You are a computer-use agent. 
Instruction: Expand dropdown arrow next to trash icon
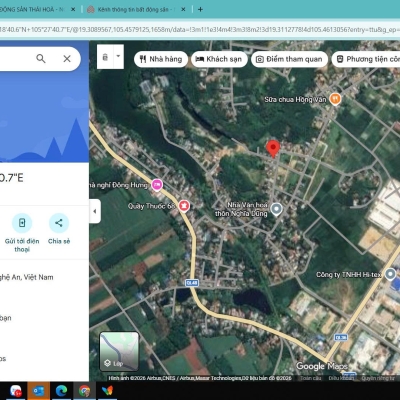pyautogui.click(x=118, y=56)
